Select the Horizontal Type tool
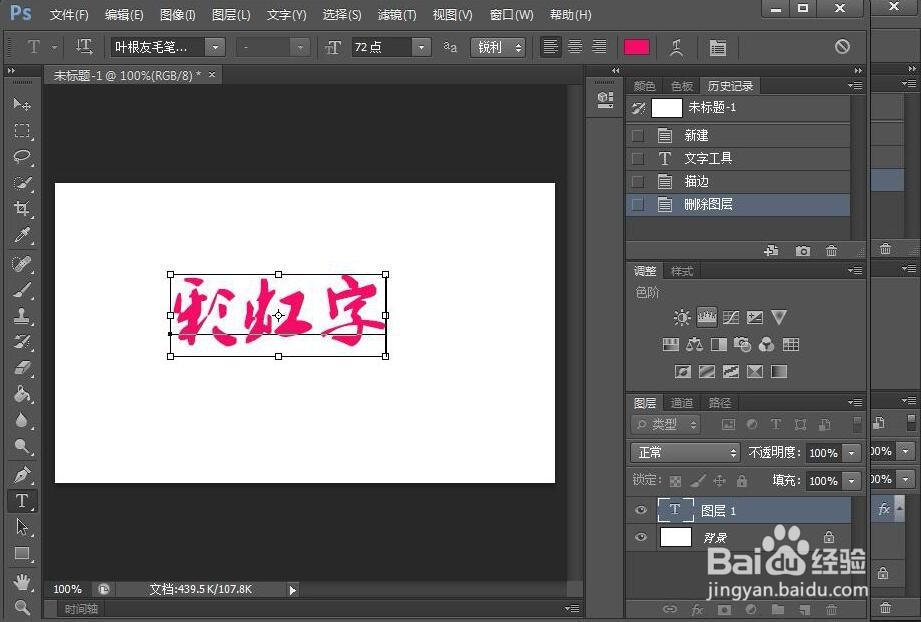921x622 pixels. 22,500
